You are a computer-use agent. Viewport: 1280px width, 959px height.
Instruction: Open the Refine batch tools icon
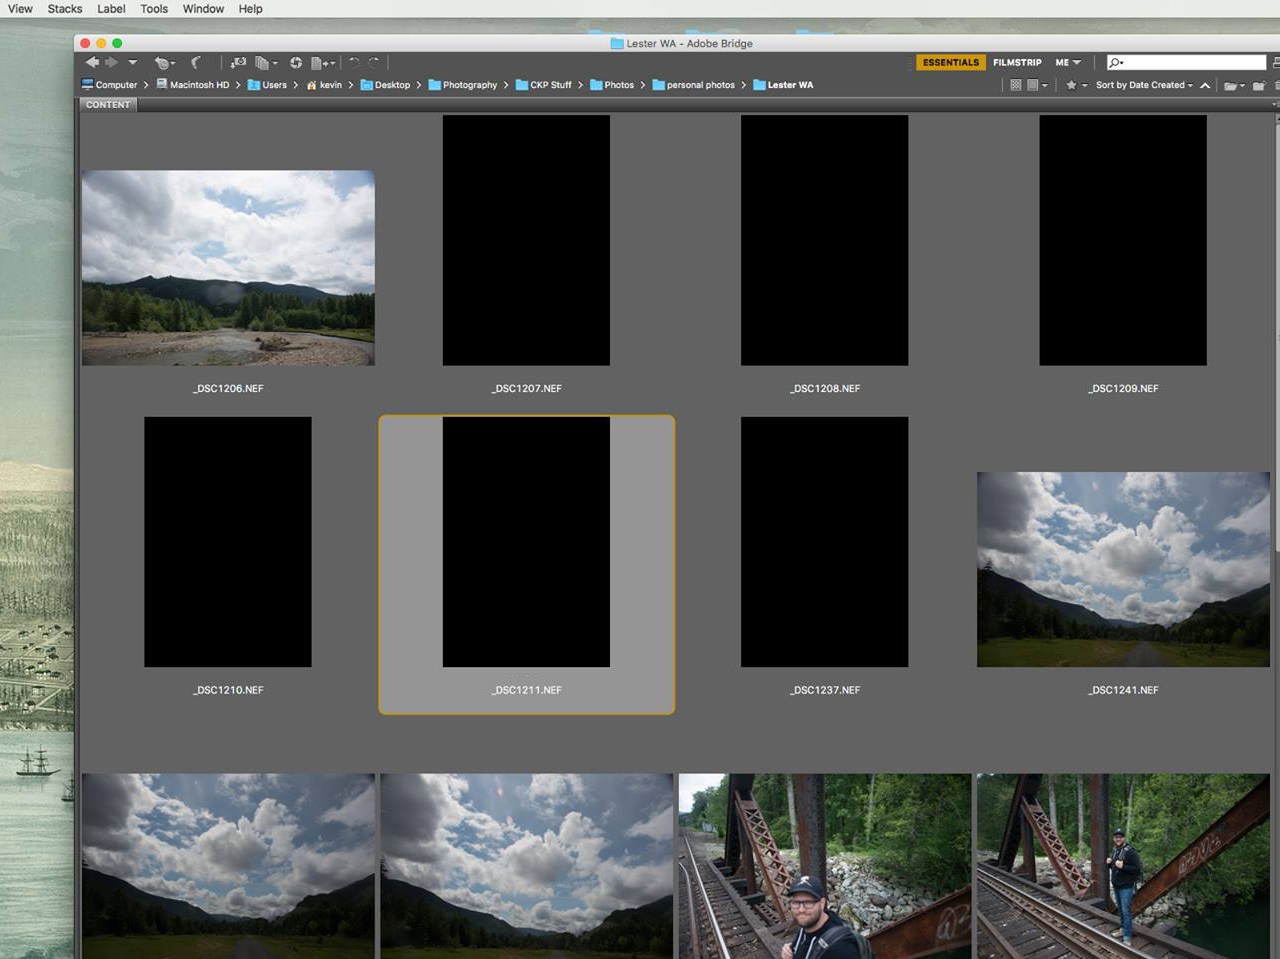click(266, 63)
